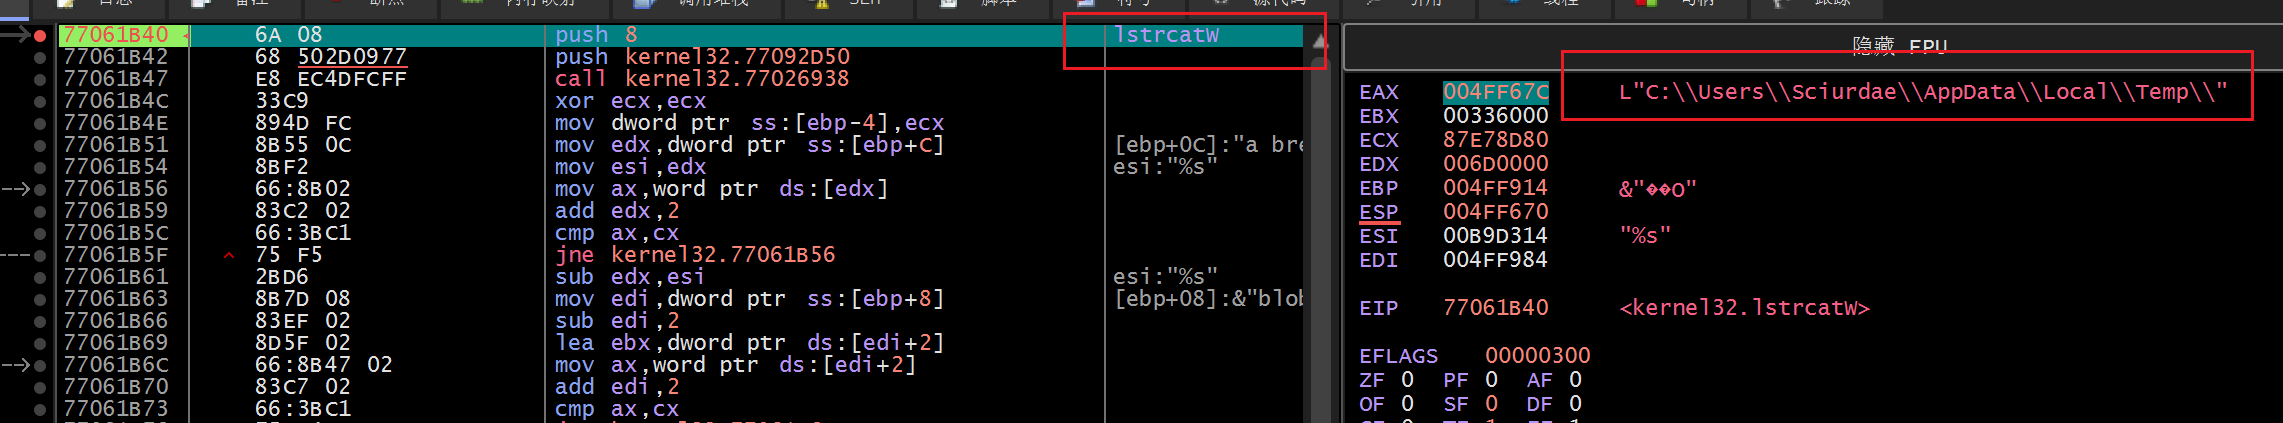The height and width of the screenshot is (423, 2283).
Task: Click the 隐藏 FPU button in registers panel
Action: (x=1898, y=46)
